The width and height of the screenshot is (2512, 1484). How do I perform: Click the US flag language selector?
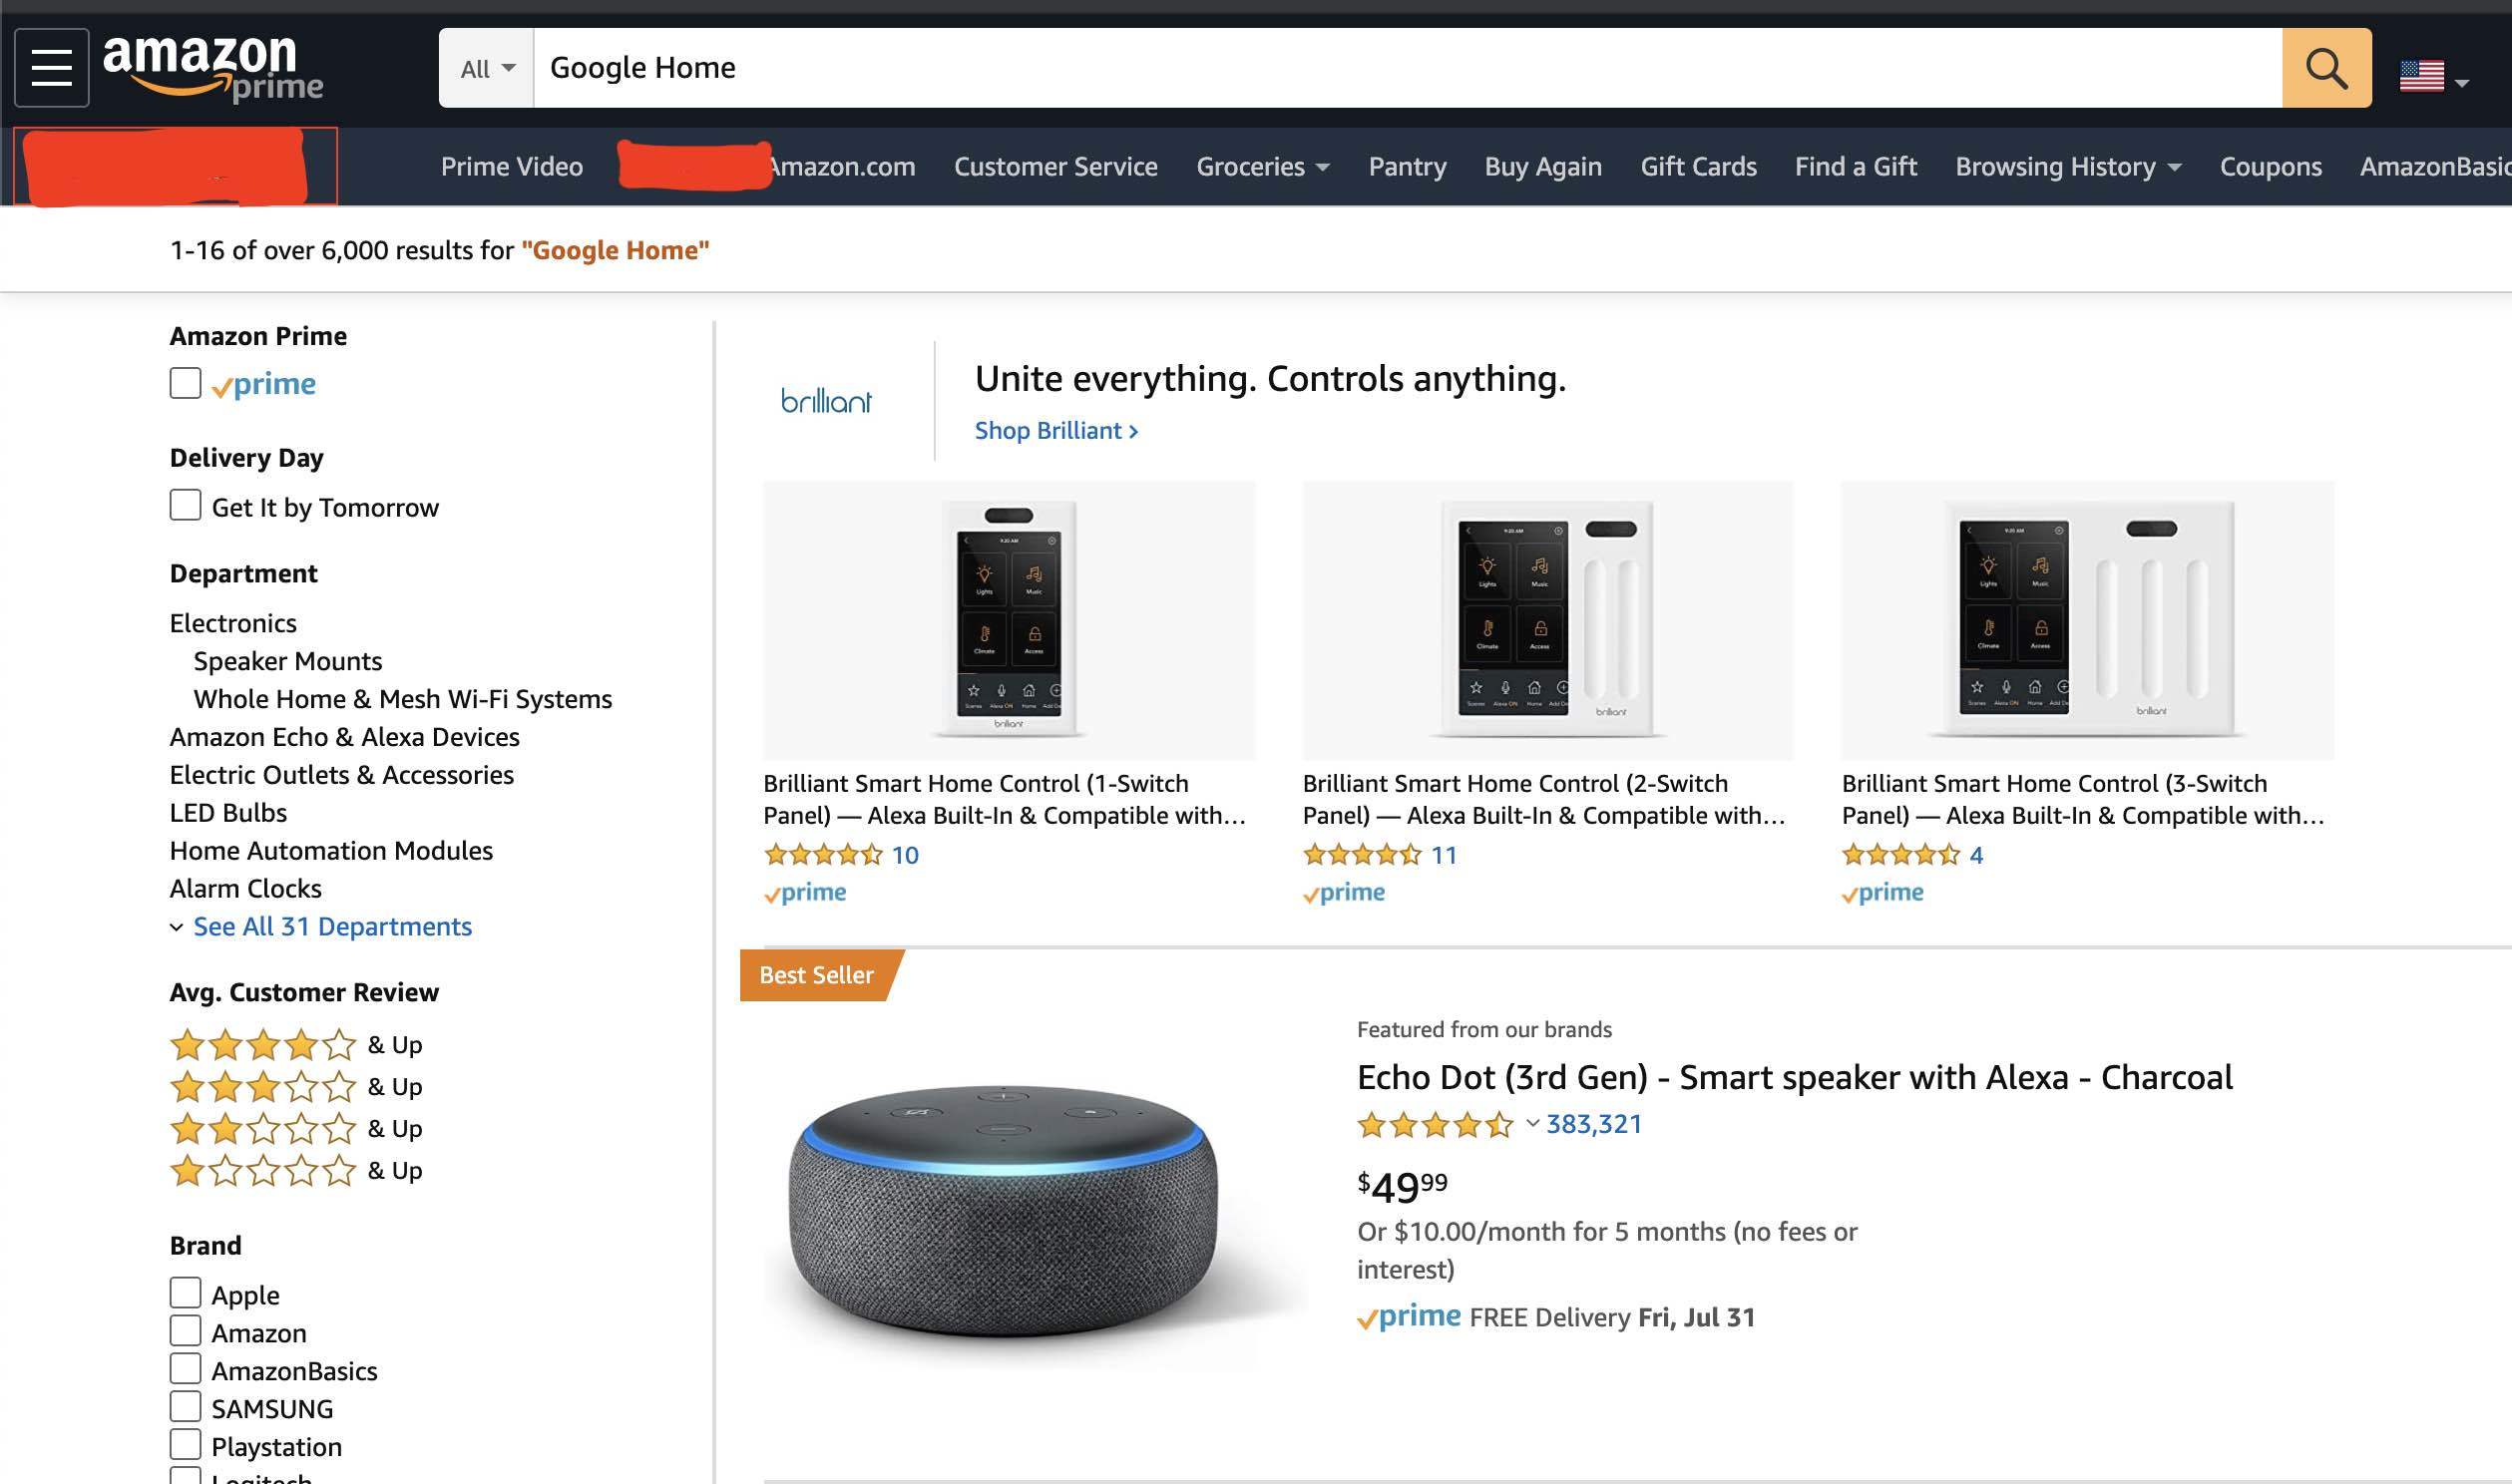coord(2432,75)
